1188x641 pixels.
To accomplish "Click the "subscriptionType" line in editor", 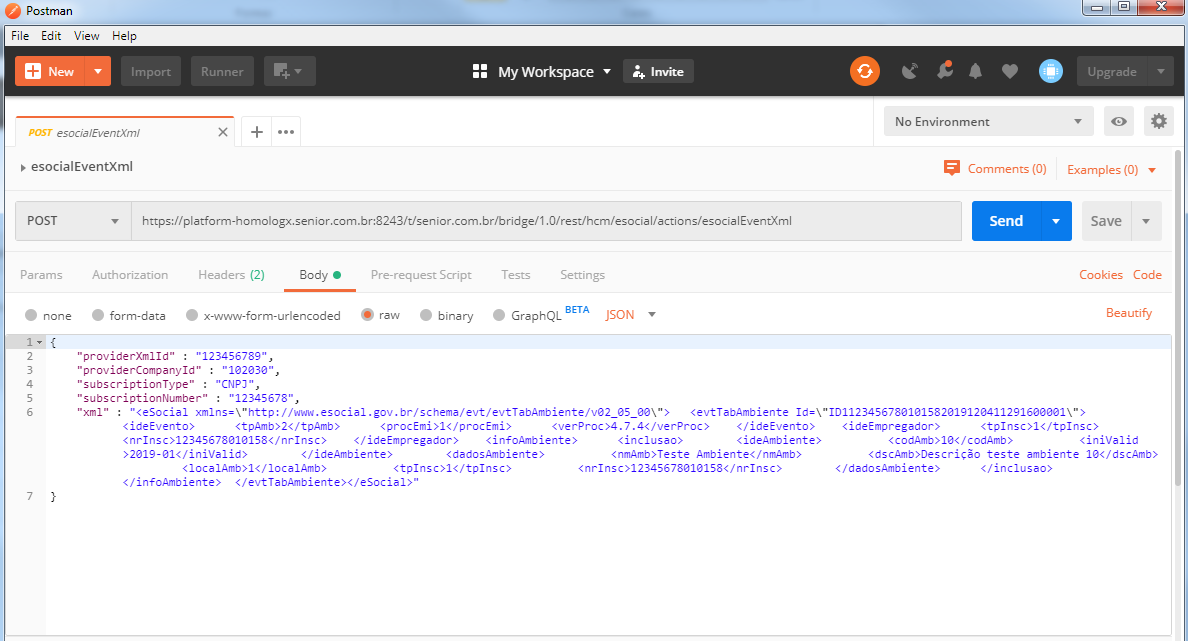I will click(168, 384).
